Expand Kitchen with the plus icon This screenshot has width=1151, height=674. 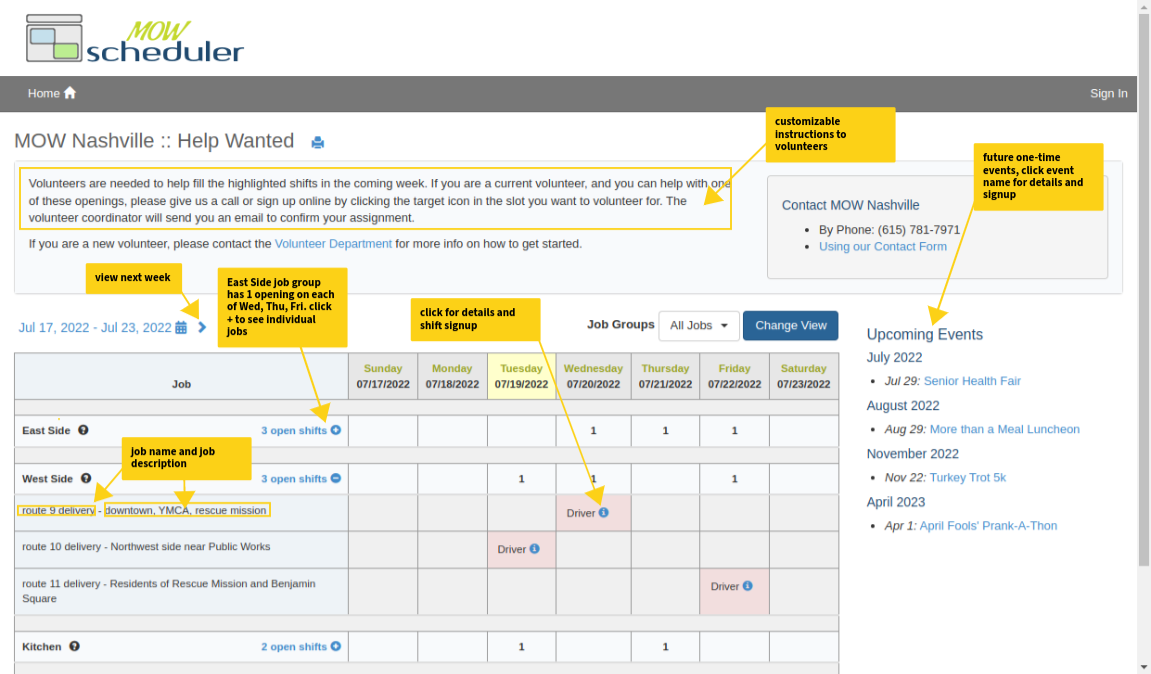click(x=335, y=647)
